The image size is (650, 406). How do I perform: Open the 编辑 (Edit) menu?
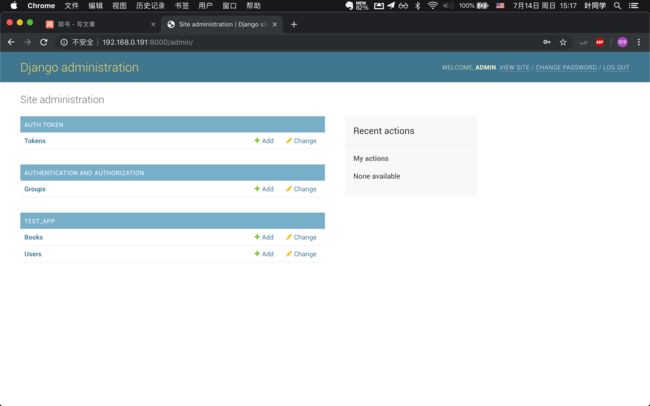(x=95, y=6)
